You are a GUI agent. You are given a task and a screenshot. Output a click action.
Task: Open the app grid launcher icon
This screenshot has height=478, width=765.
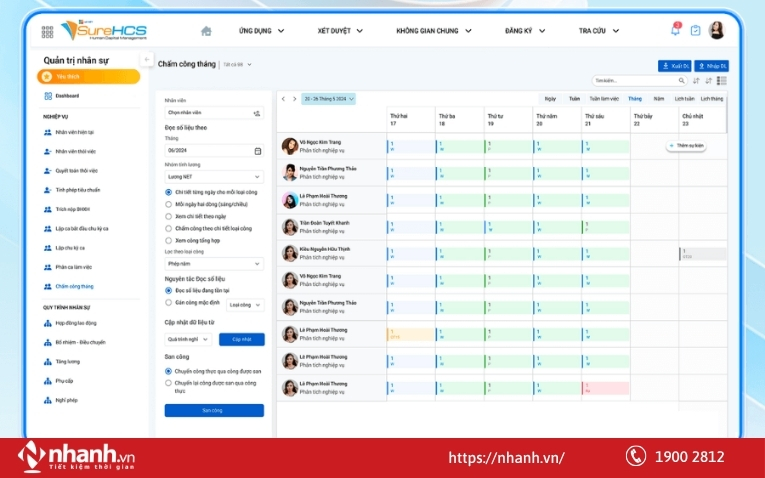47,31
